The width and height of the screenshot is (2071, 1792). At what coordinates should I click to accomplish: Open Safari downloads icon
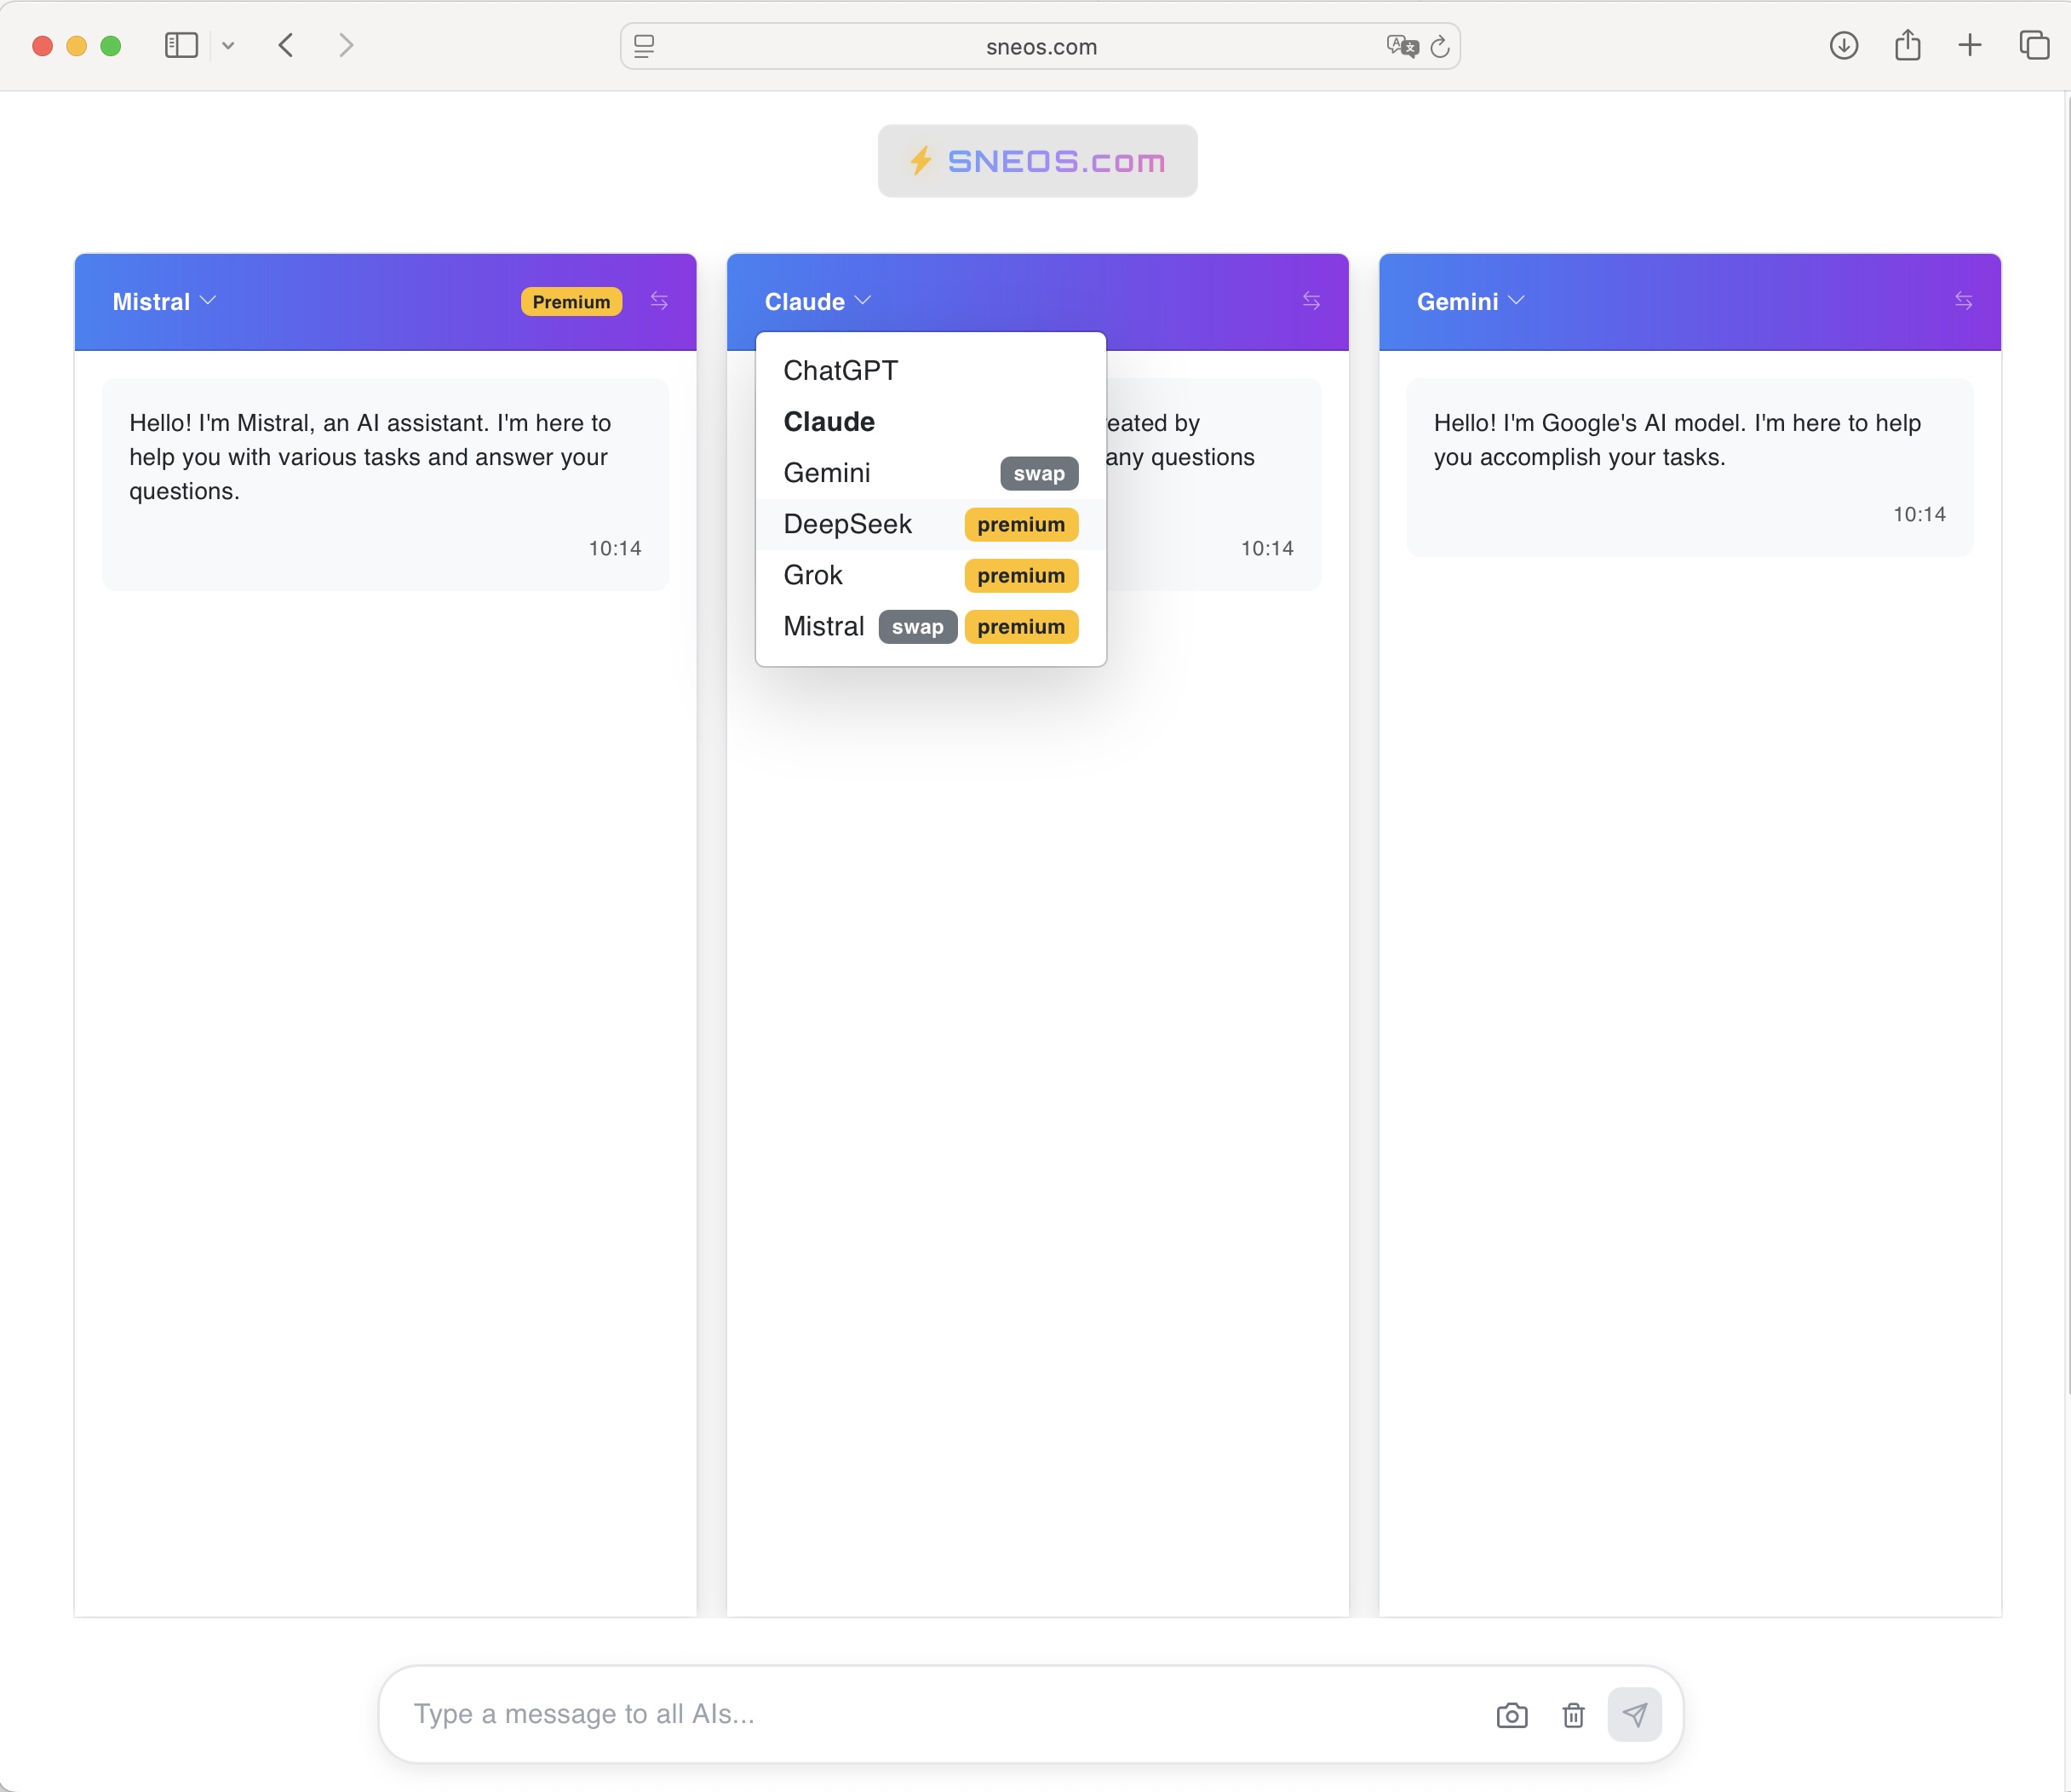1843,45
